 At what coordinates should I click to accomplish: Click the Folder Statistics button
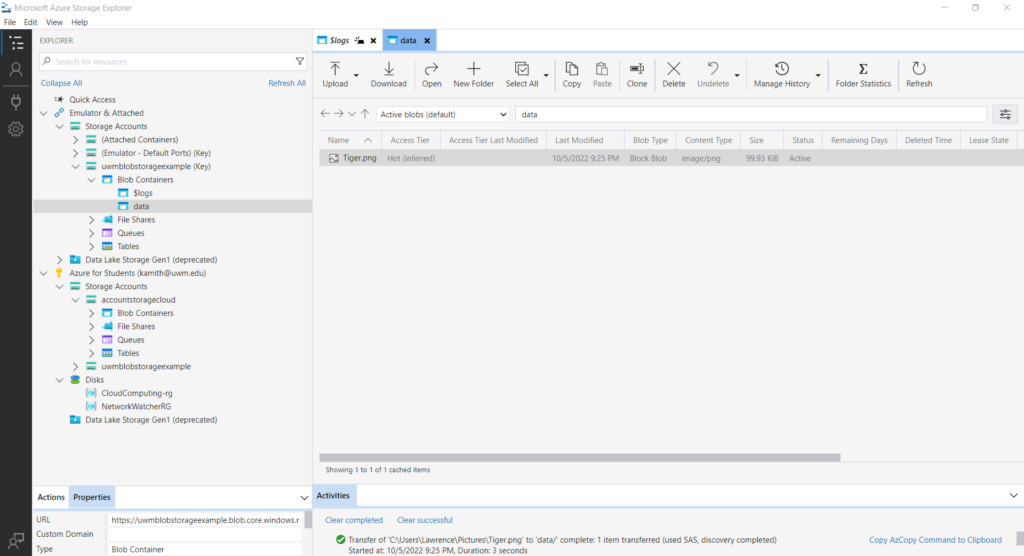[863, 74]
